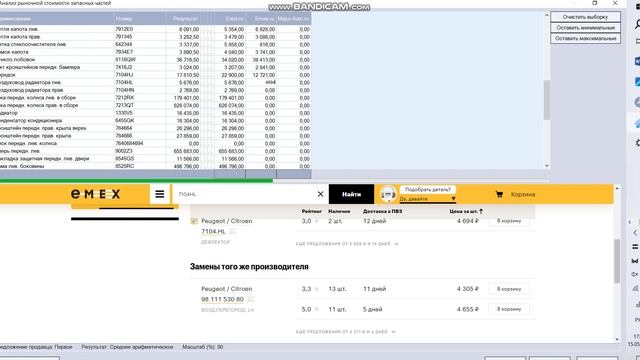Click the Exist.ru column header
640x360 pixels.
[x=230, y=19]
